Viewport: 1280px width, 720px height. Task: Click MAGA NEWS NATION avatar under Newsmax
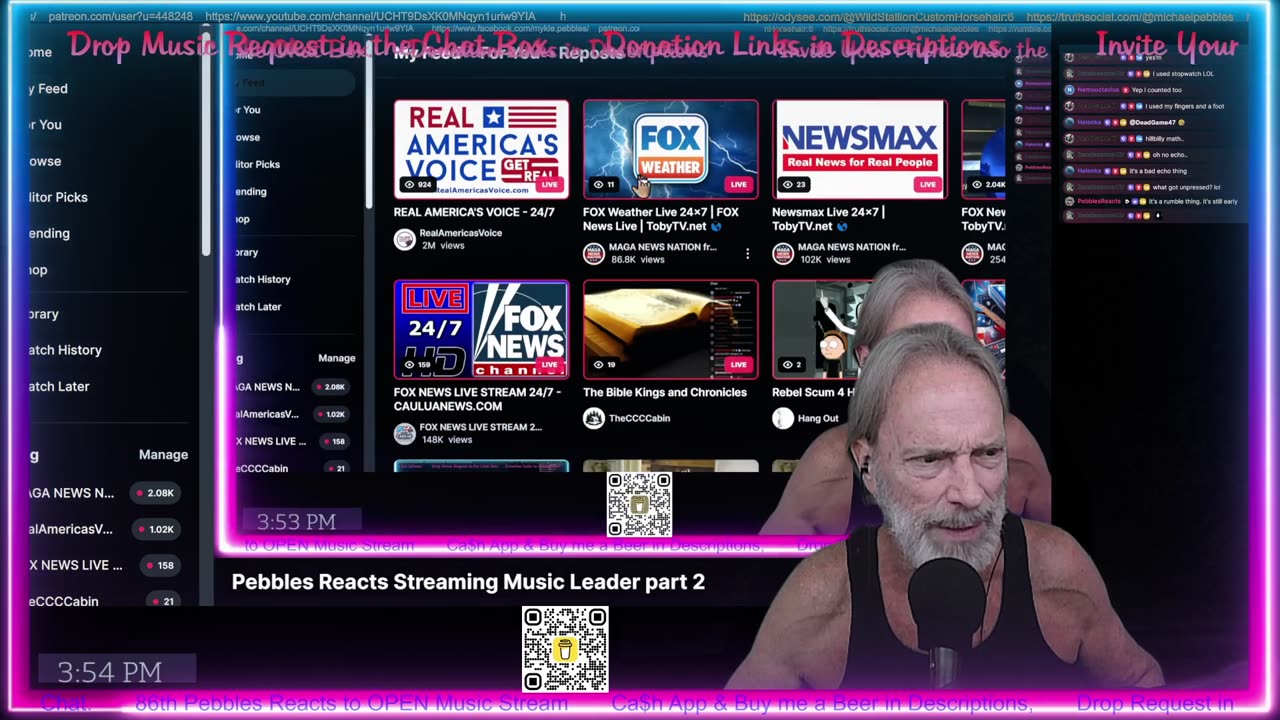[x=783, y=253]
